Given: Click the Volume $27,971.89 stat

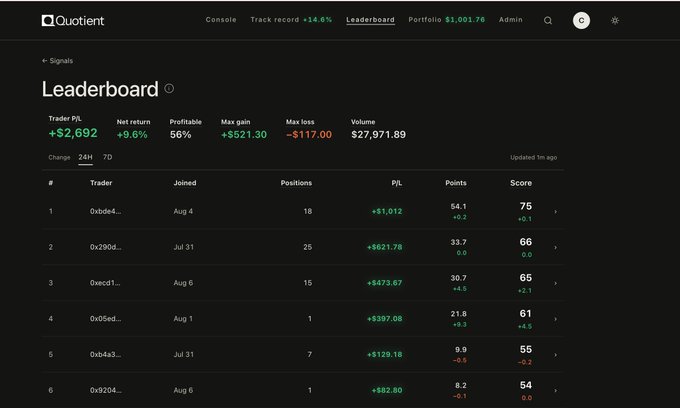Looking at the screenshot, I should pos(379,129).
